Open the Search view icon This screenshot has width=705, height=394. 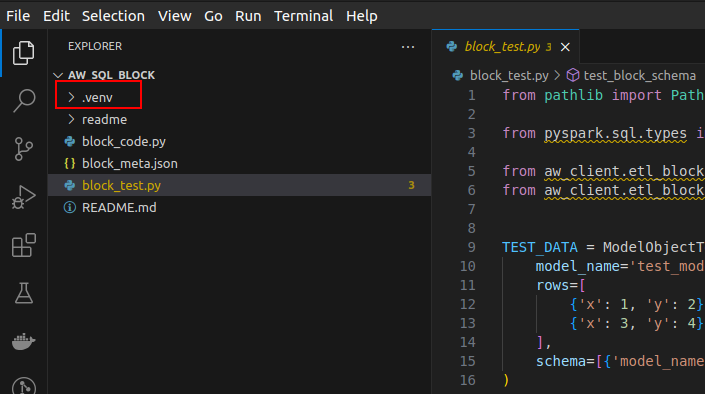(23, 100)
